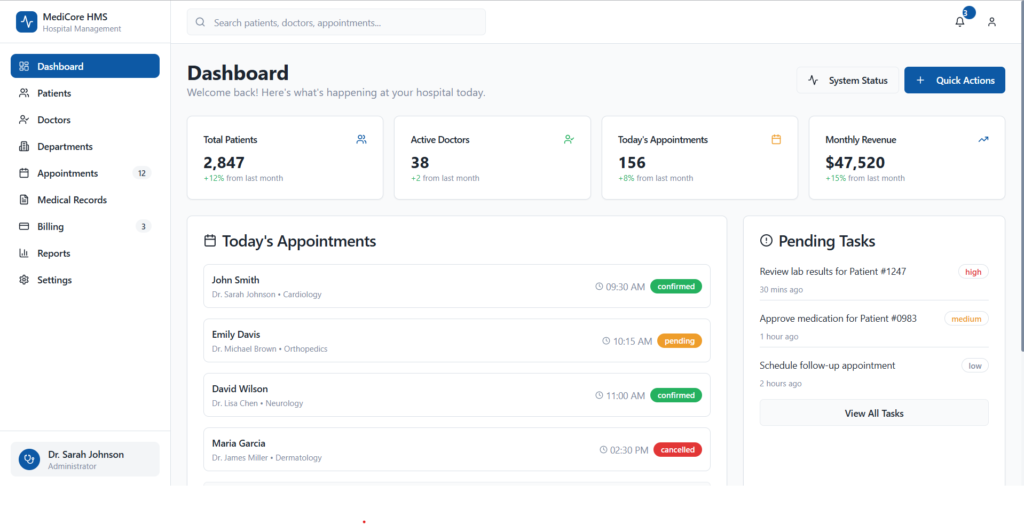Open Medical Records page
This screenshot has height=524, width=1024.
click(71, 200)
